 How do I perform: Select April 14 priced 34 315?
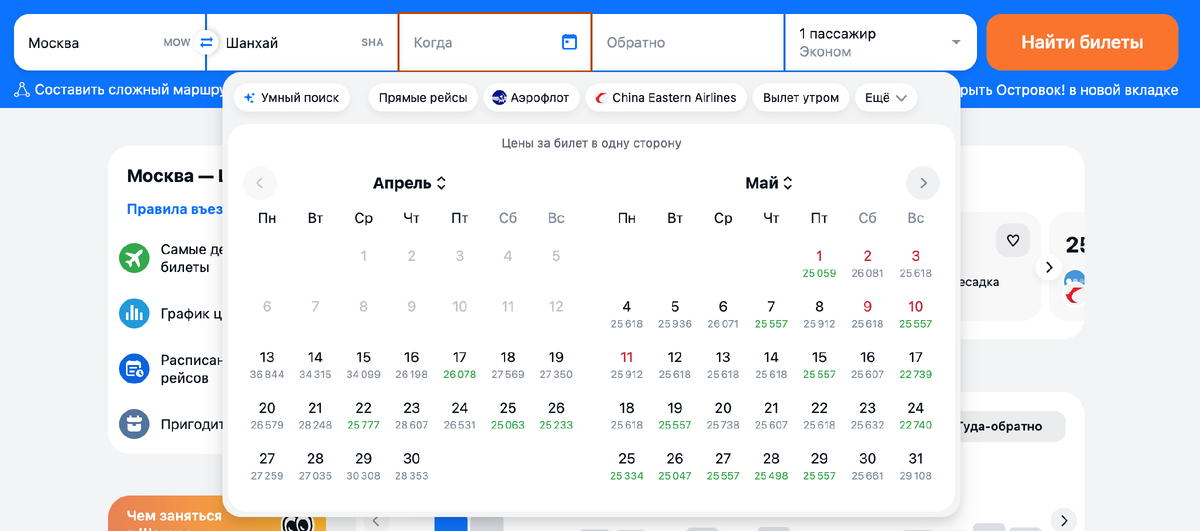click(x=315, y=364)
